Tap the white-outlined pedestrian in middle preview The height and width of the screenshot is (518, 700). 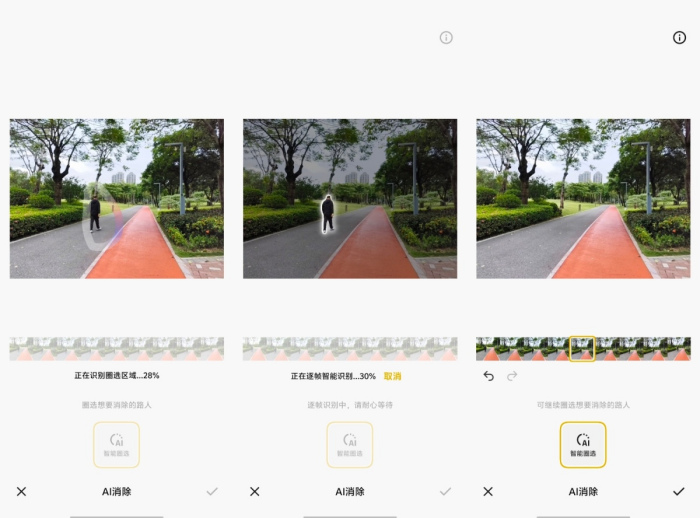pyautogui.click(x=327, y=214)
